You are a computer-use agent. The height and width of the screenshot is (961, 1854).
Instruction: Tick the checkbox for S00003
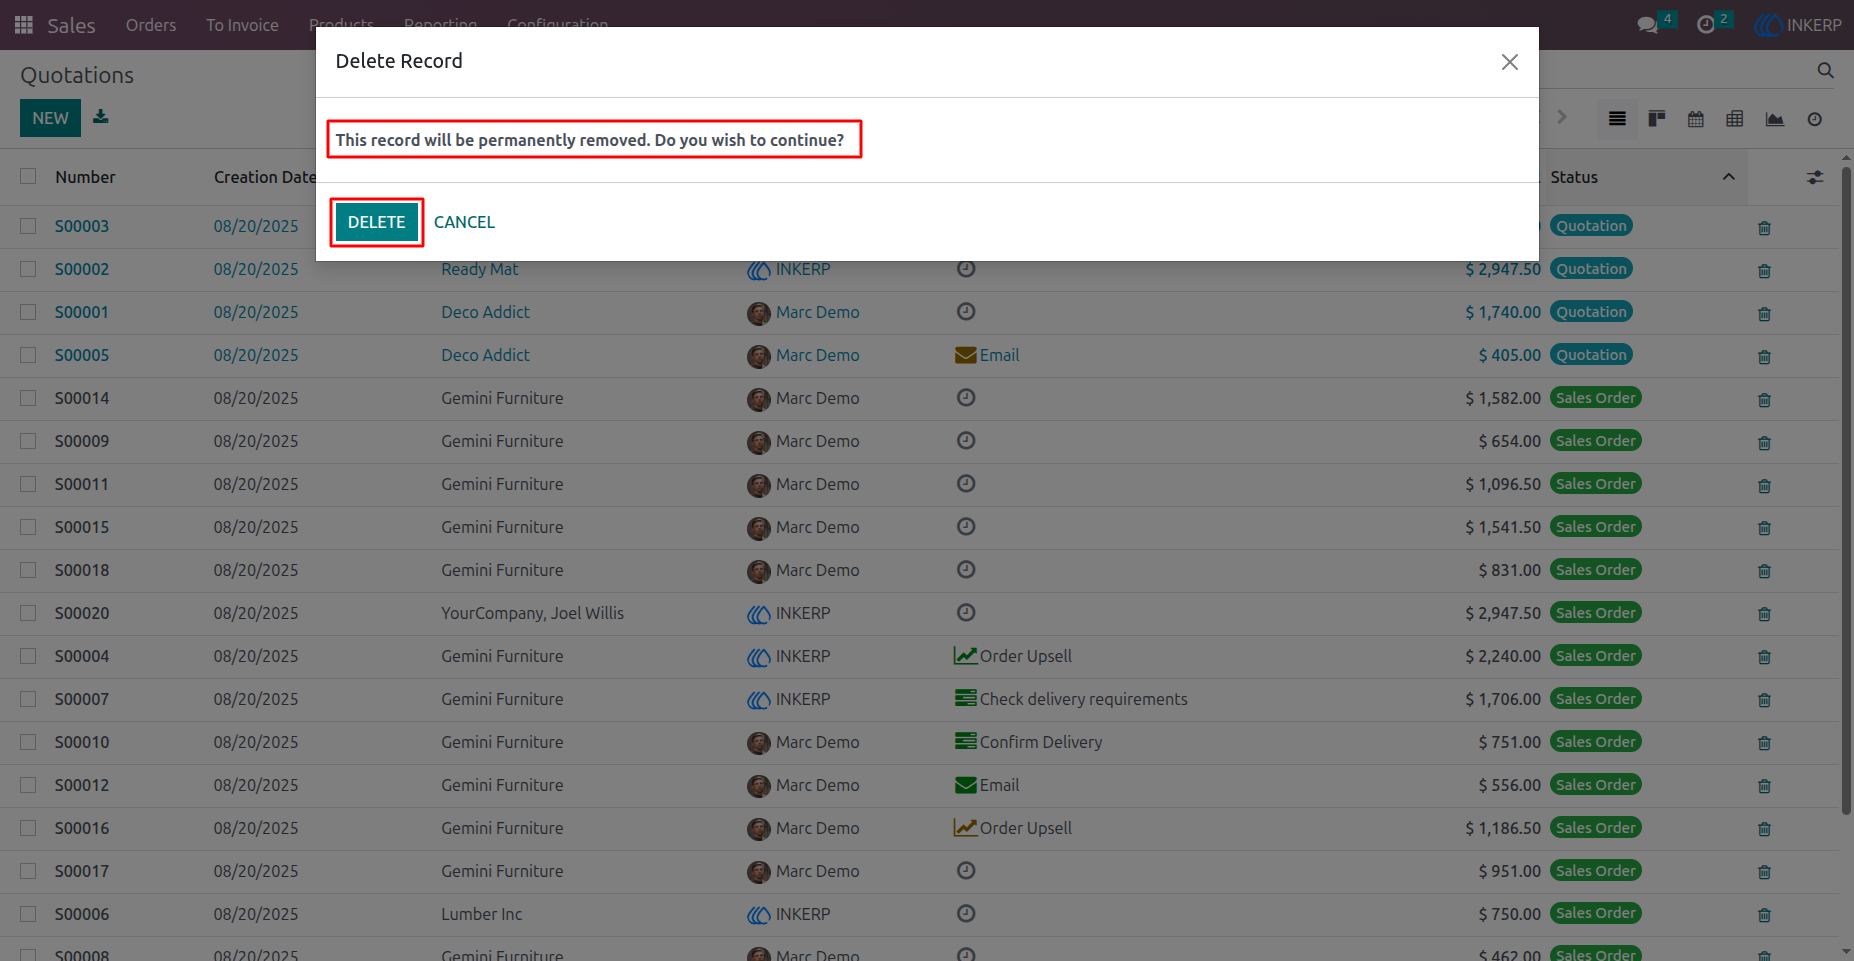28,226
